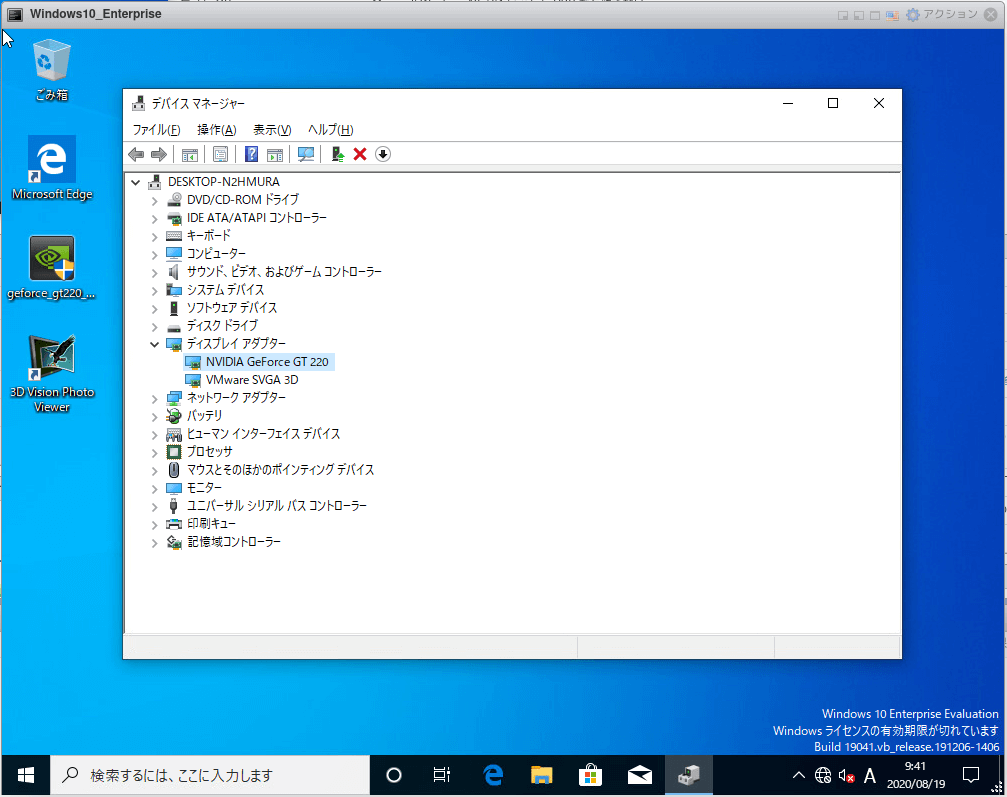Viewport: 1007px width, 797px height.
Task: Open the Windows Start button
Action: (x=26, y=775)
